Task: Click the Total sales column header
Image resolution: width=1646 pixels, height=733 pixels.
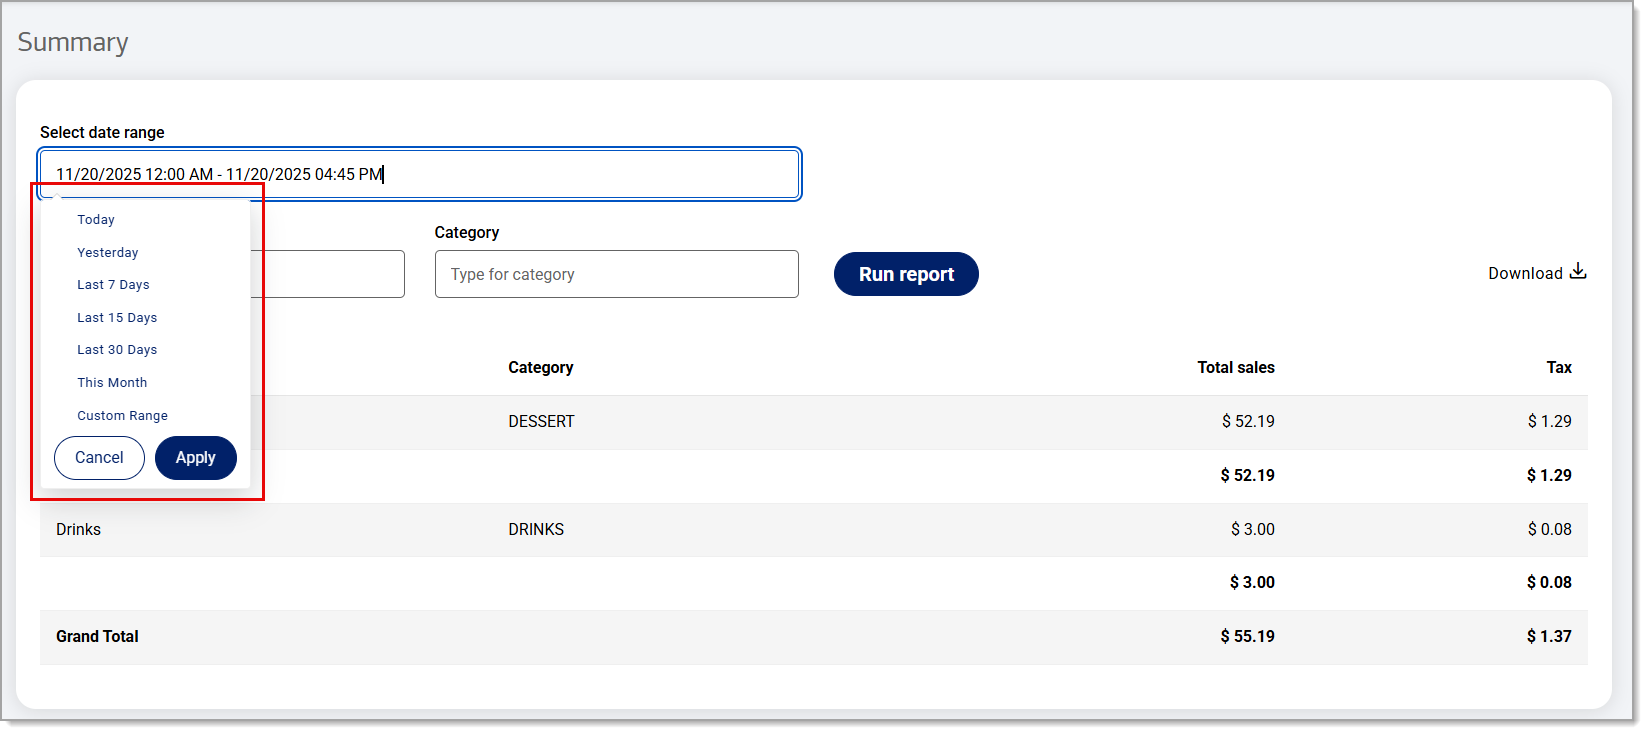Action: pos(1236,368)
